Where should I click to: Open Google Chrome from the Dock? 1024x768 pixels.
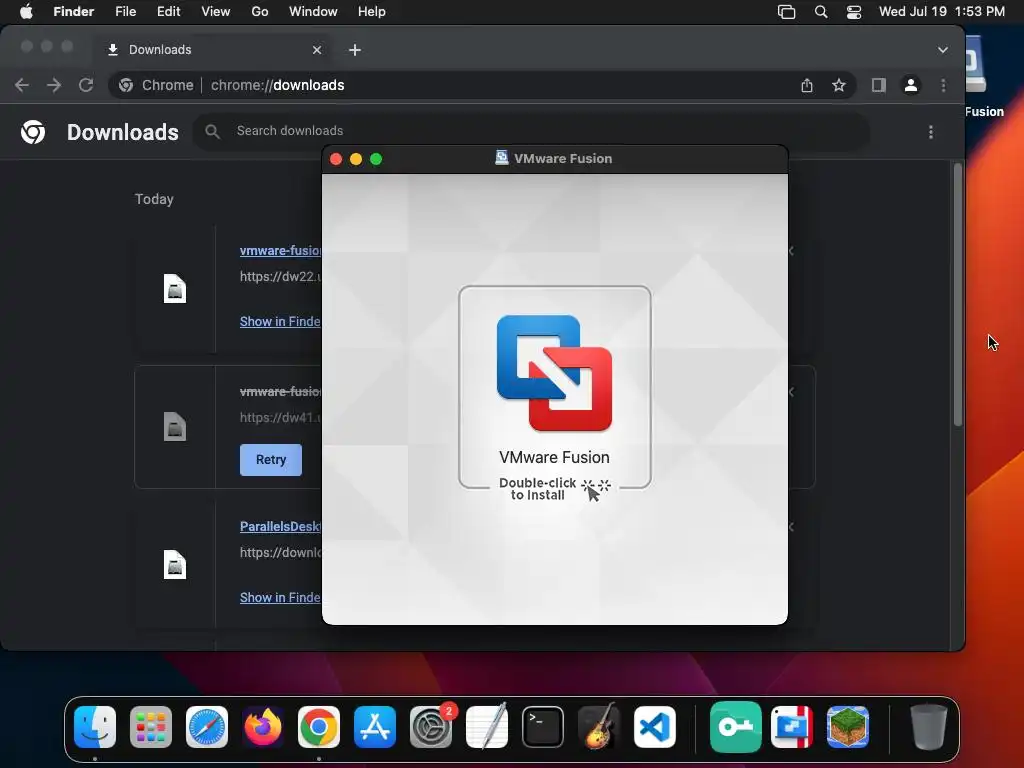tap(319, 727)
